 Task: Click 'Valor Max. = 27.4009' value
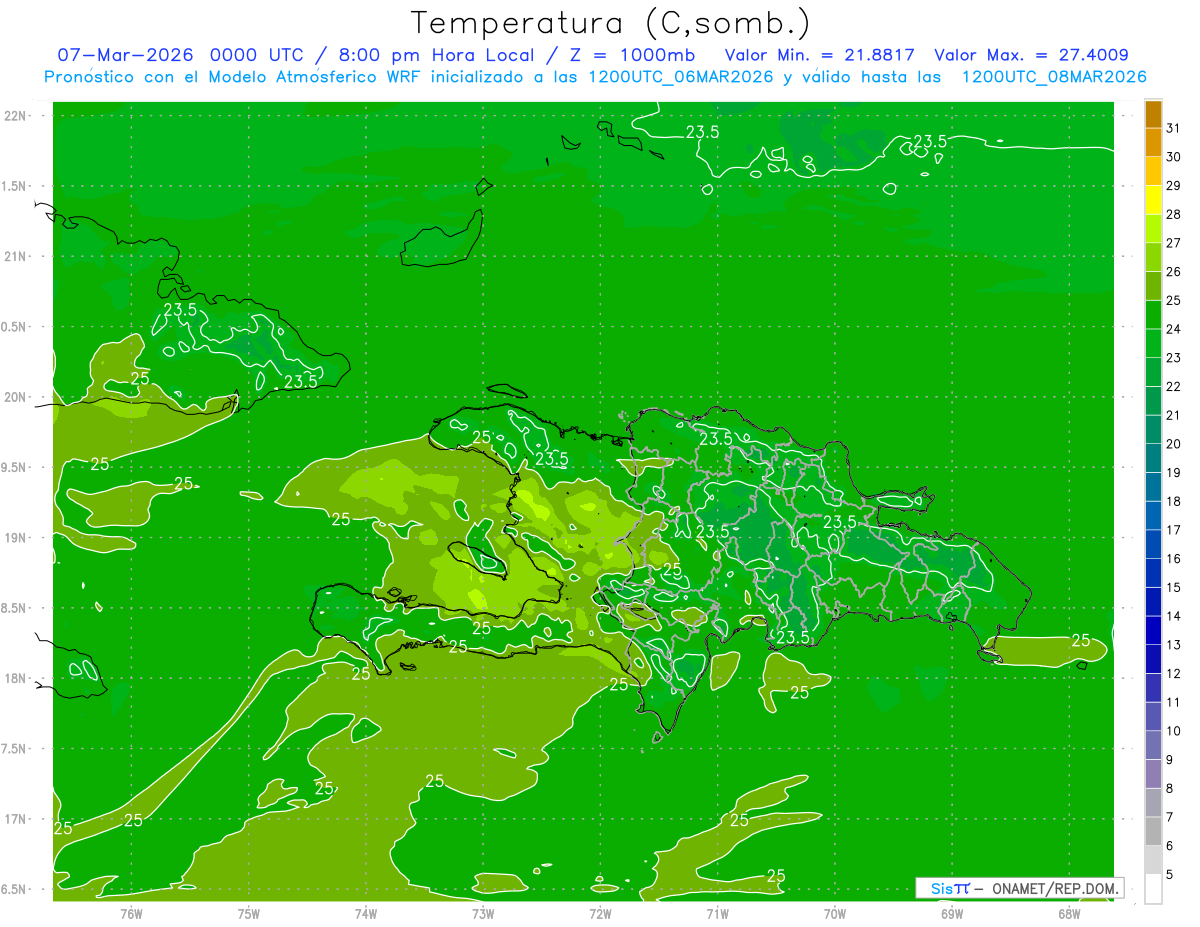click(1032, 55)
